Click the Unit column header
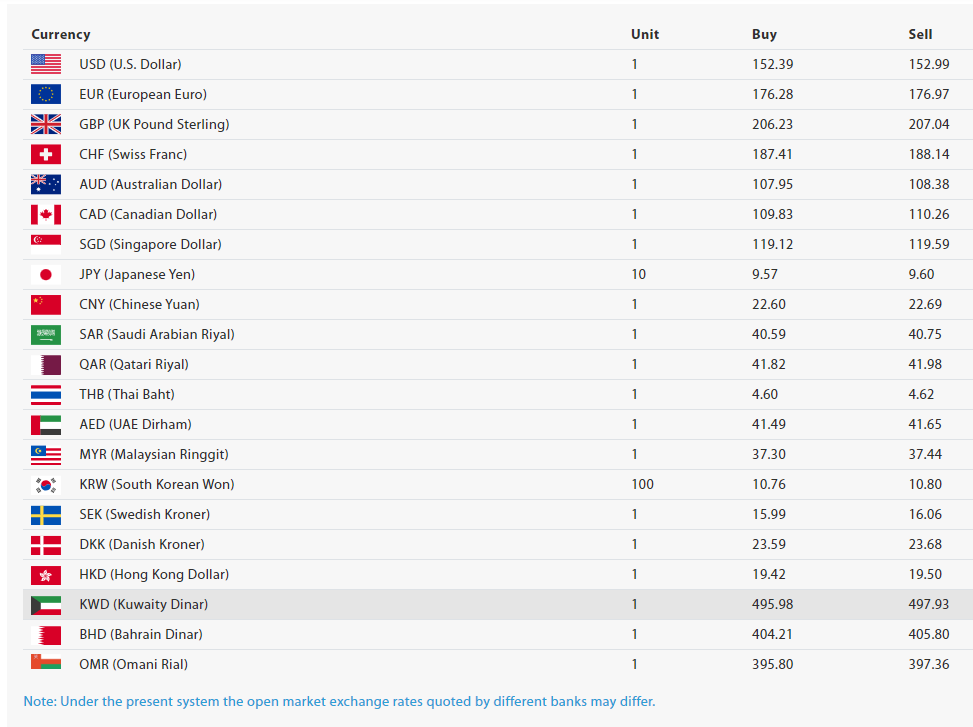The height and width of the screenshot is (727, 973). point(645,35)
